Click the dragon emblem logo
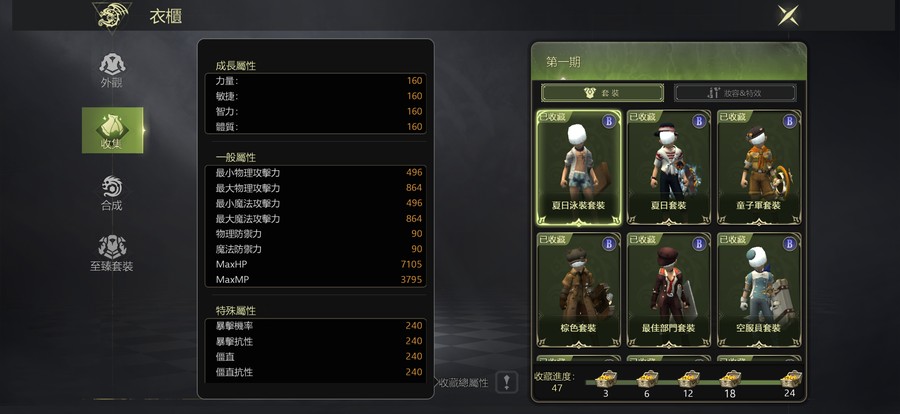The height and width of the screenshot is (414, 900). 111,16
